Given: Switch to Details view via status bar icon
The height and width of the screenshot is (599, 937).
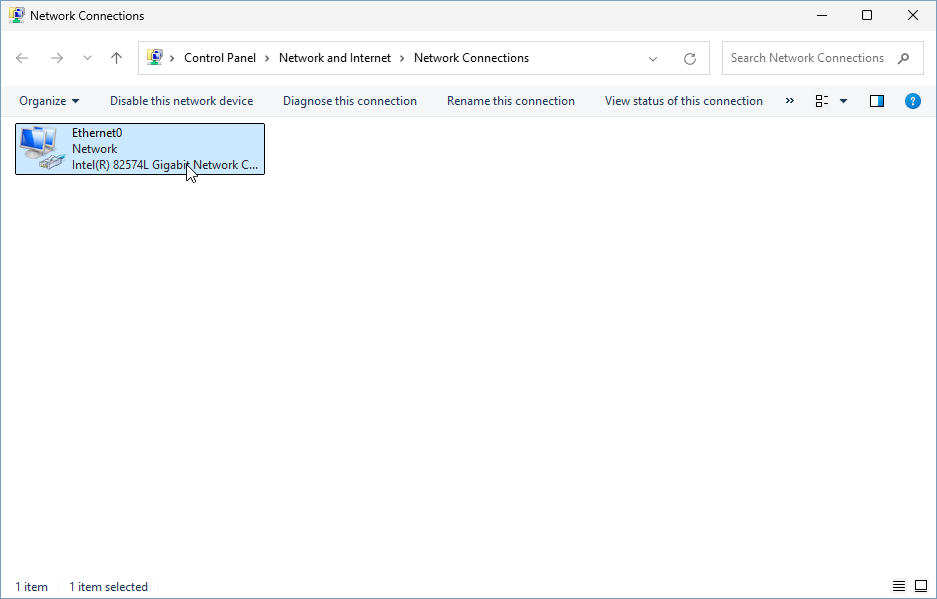Looking at the screenshot, I should [898, 586].
